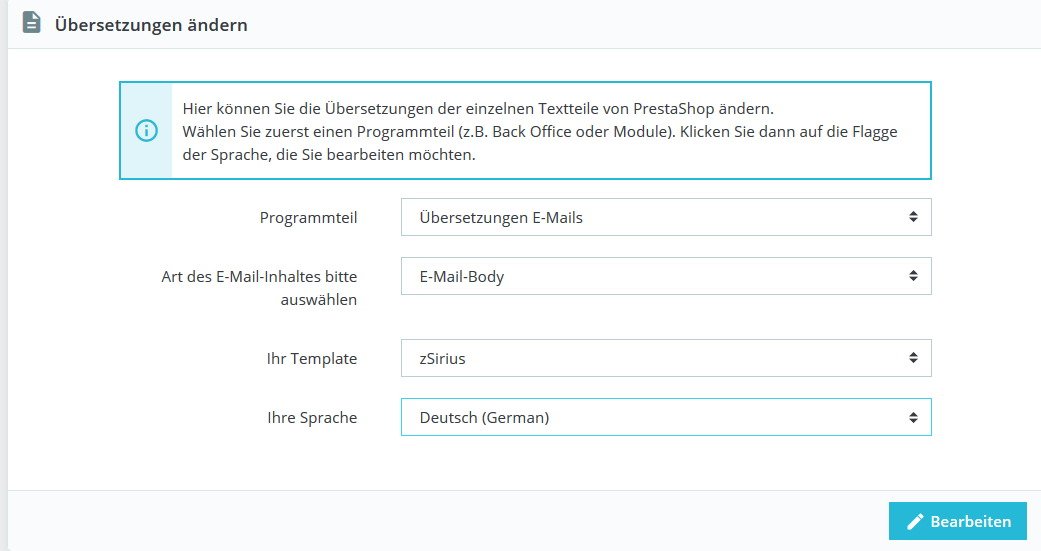Click the PrestaShop translation hint text
The height and width of the screenshot is (551, 1041).
(478, 108)
